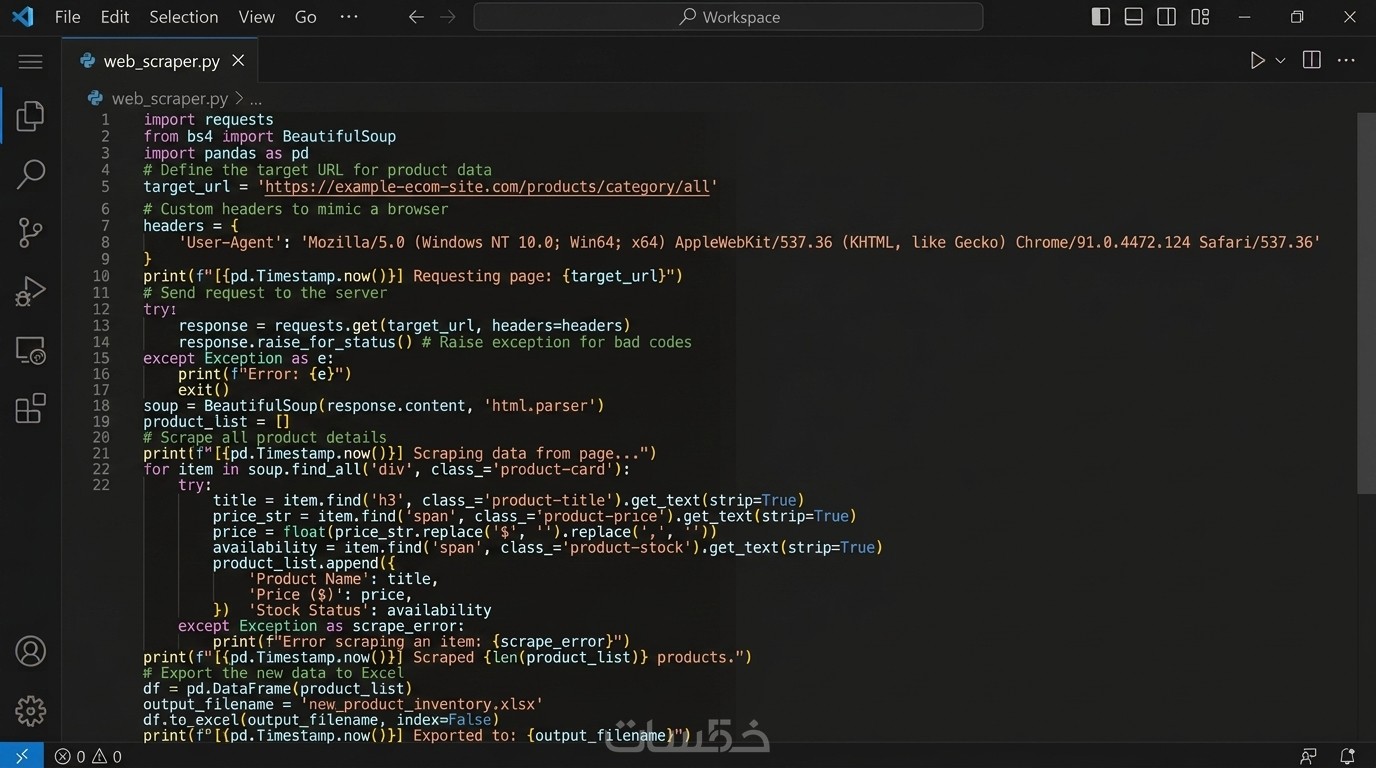Screen dimensions: 1376x768
Task: Click line number 12 in the gutter
Action: (101, 309)
